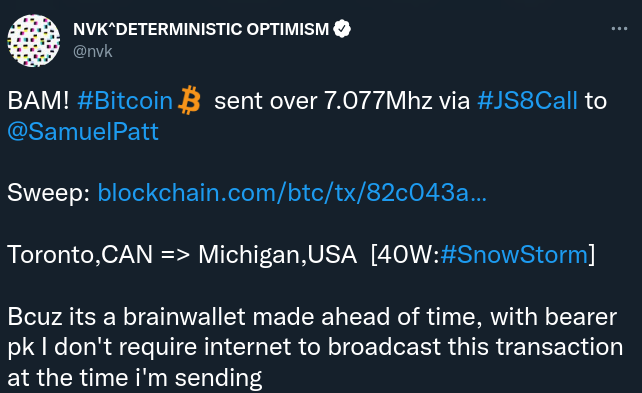This screenshot has width=642, height=393.
Task: Open the more options three-dot menu
Action: (619, 29)
